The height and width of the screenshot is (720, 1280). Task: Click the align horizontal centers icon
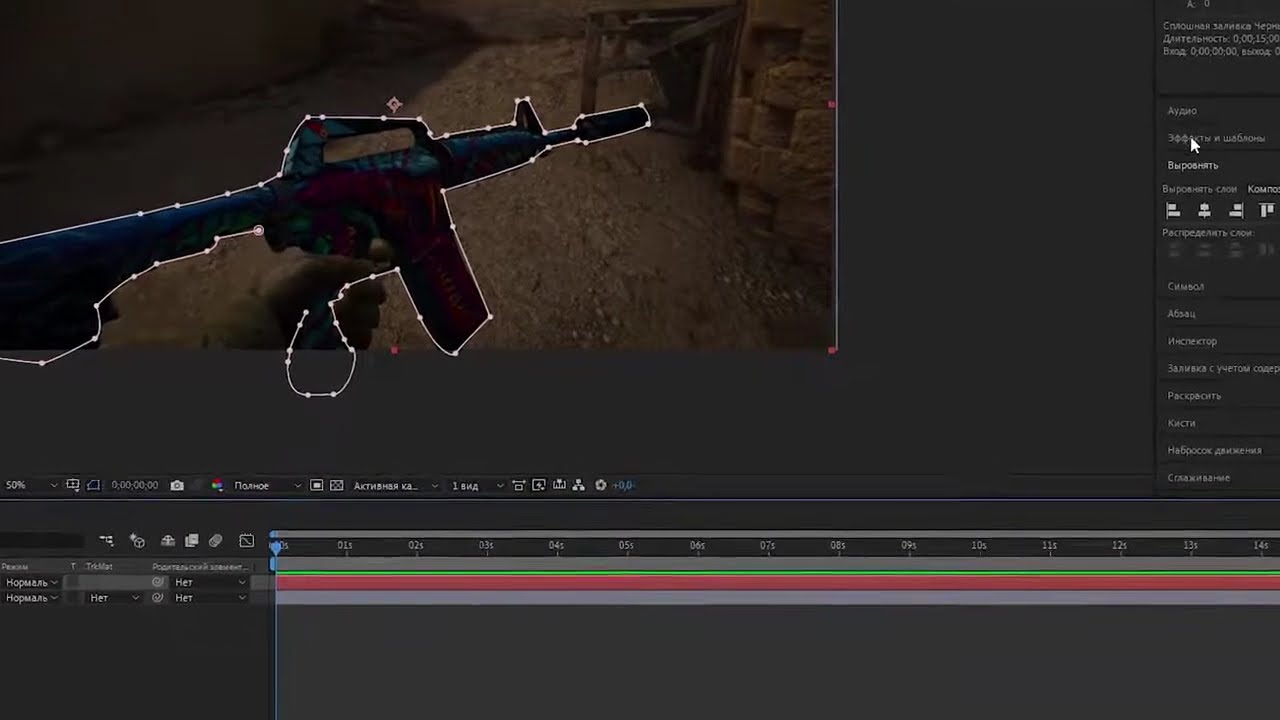1204,210
